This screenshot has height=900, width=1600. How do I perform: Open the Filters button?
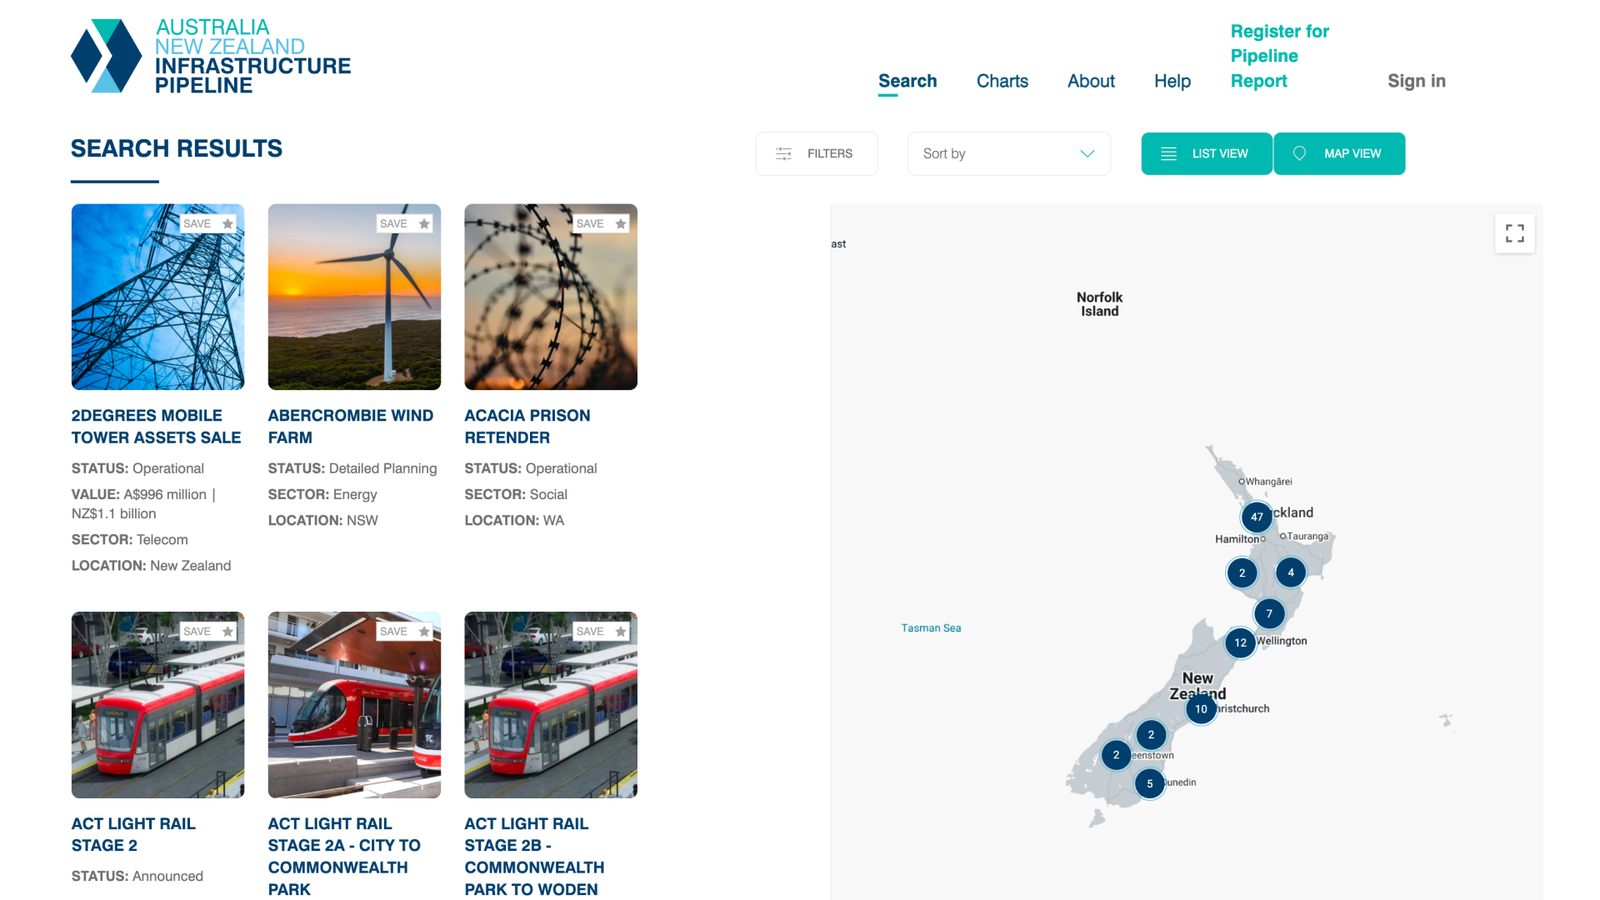click(816, 154)
